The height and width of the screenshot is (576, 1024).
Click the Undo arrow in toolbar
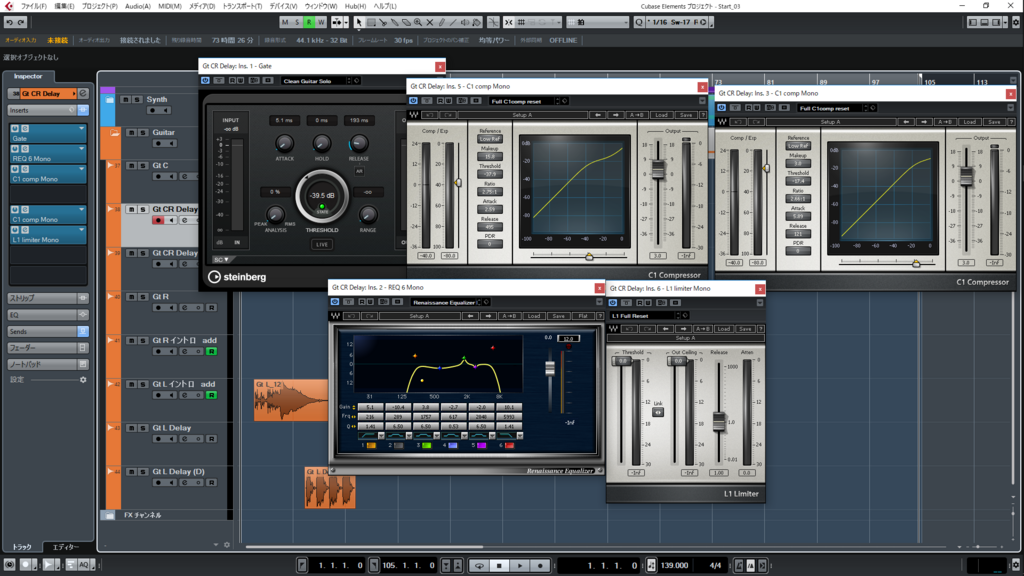point(10,22)
